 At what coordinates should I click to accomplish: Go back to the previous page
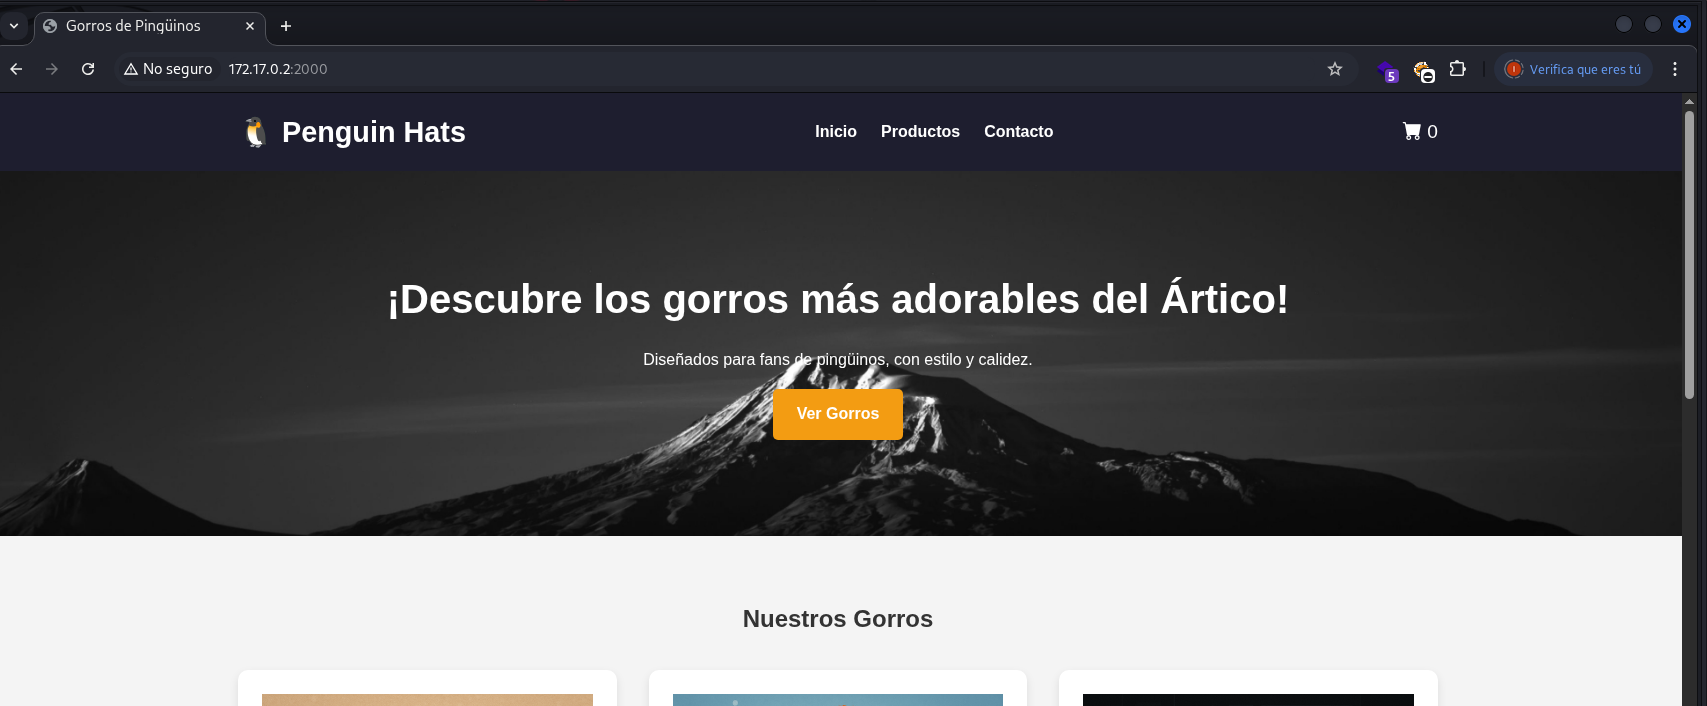[x=16, y=69]
